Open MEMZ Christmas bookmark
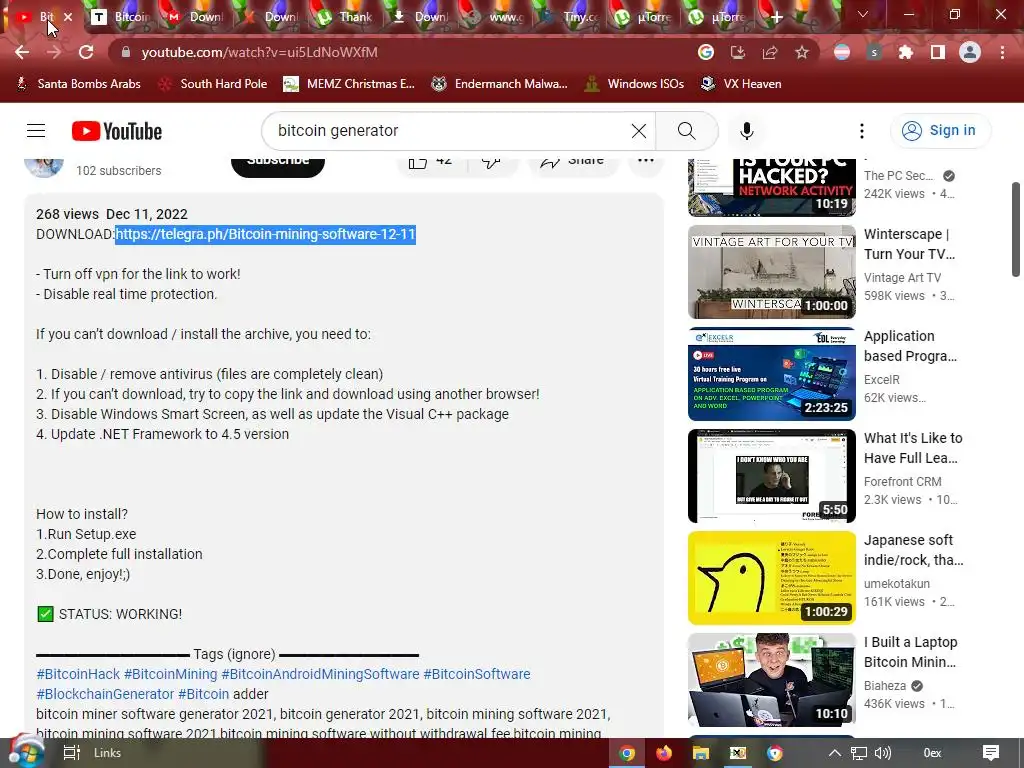The image size is (1024, 768). [x=349, y=84]
